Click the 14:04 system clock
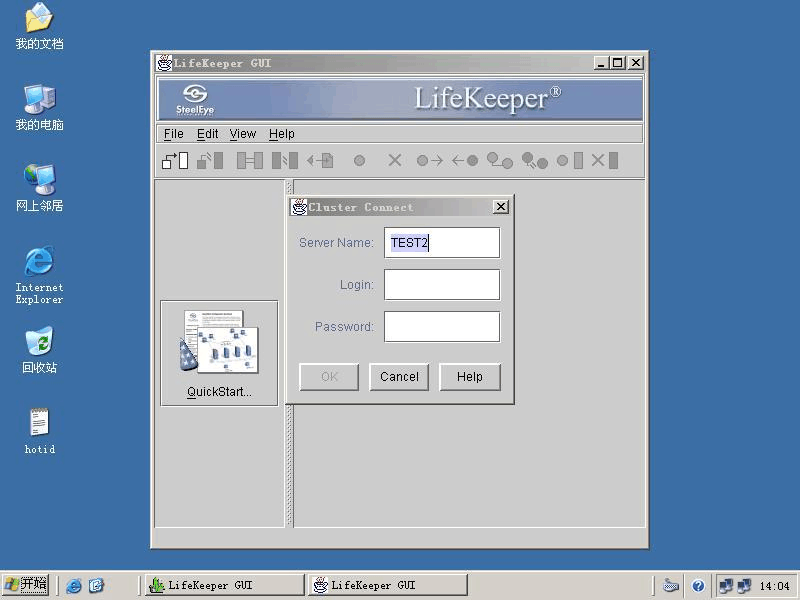The height and width of the screenshot is (600, 800). 774,586
